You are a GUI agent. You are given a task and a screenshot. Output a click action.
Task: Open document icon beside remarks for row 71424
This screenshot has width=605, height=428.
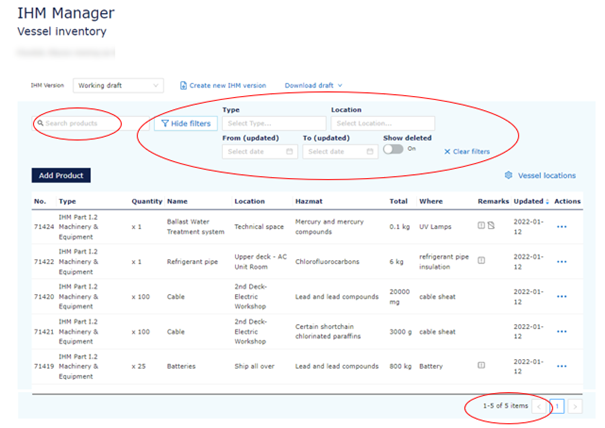[x=491, y=225]
